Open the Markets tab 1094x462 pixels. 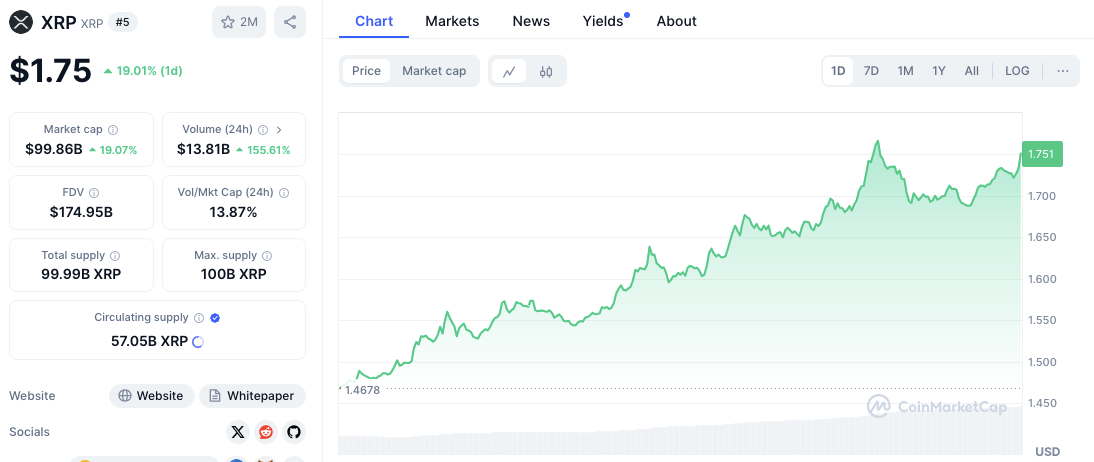point(452,21)
